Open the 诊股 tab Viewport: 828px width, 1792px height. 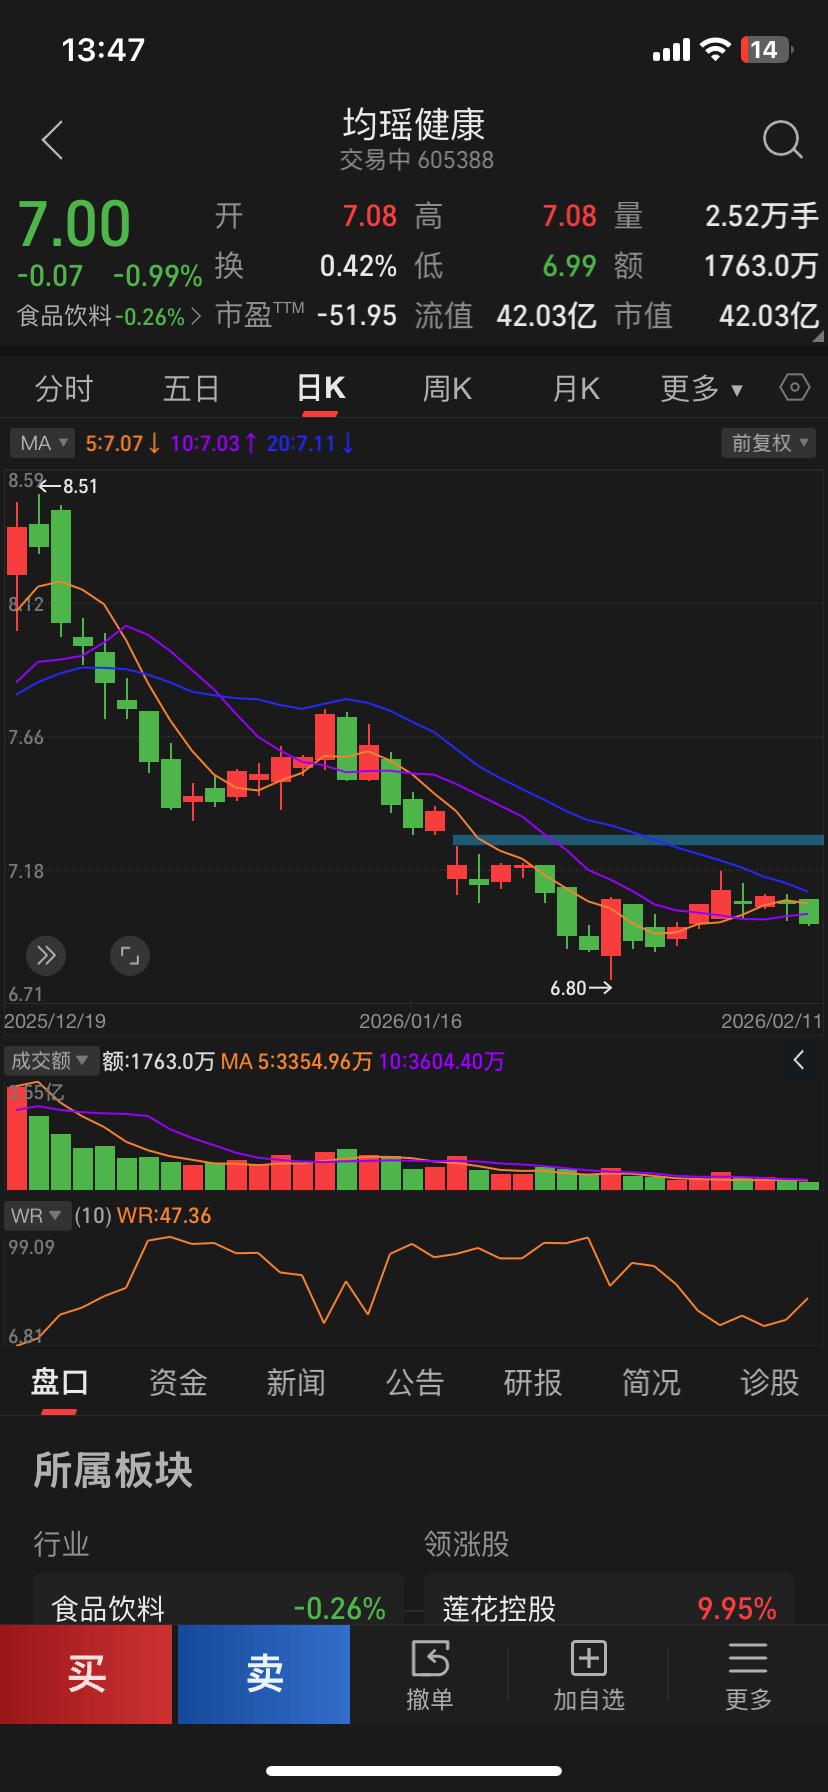pyautogui.click(x=770, y=1383)
